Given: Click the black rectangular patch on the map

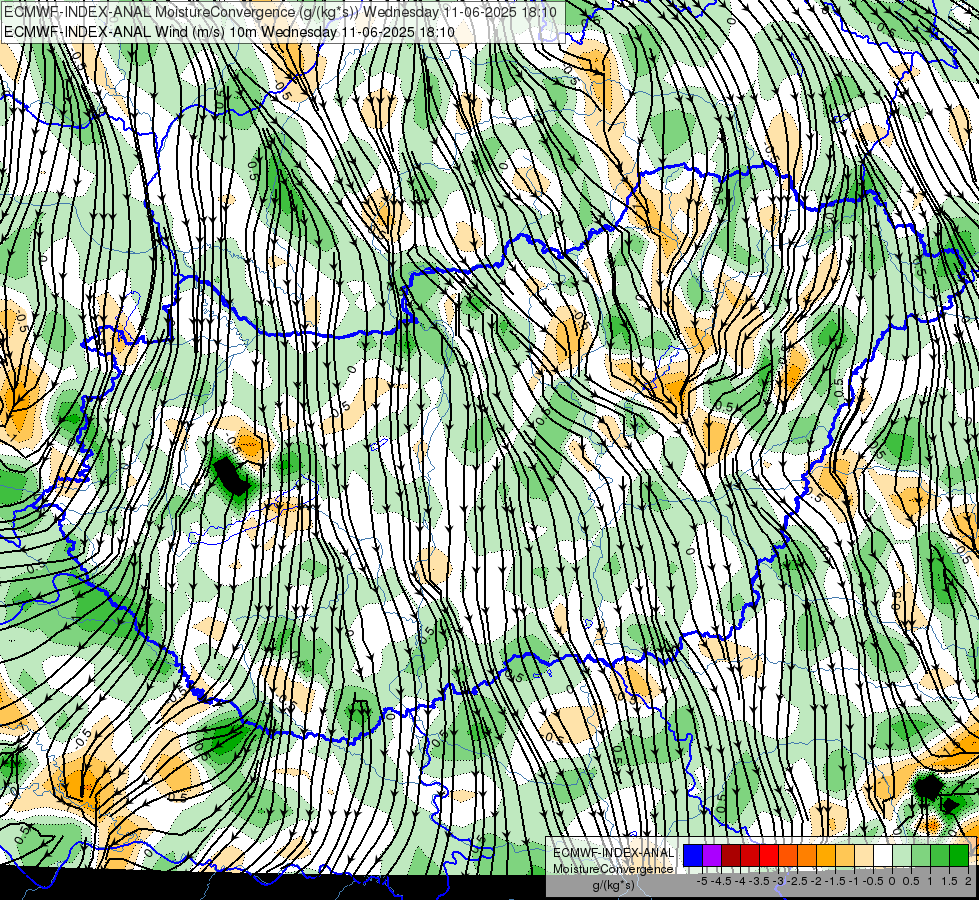Looking at the screenshot, I should coord(231,477).
